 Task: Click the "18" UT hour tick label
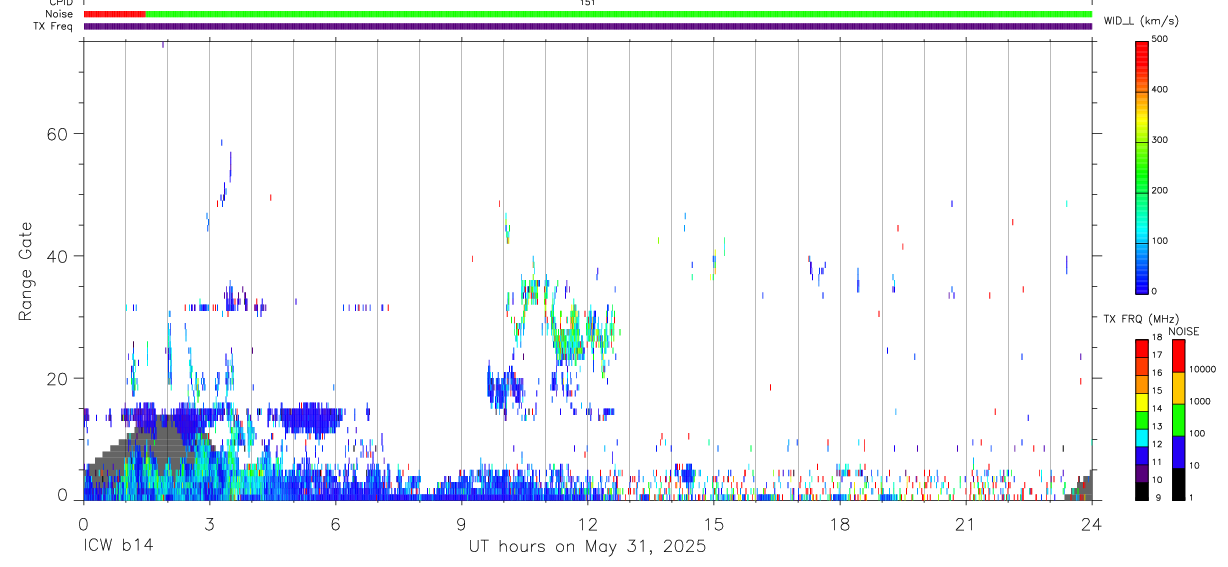point(839,524)
